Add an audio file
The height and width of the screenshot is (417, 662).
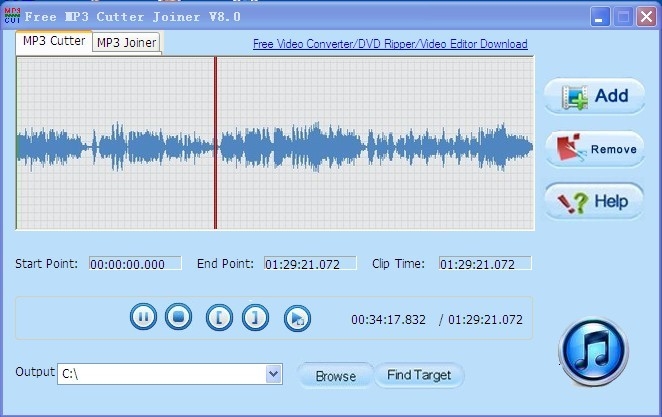(x=595, y=97)
